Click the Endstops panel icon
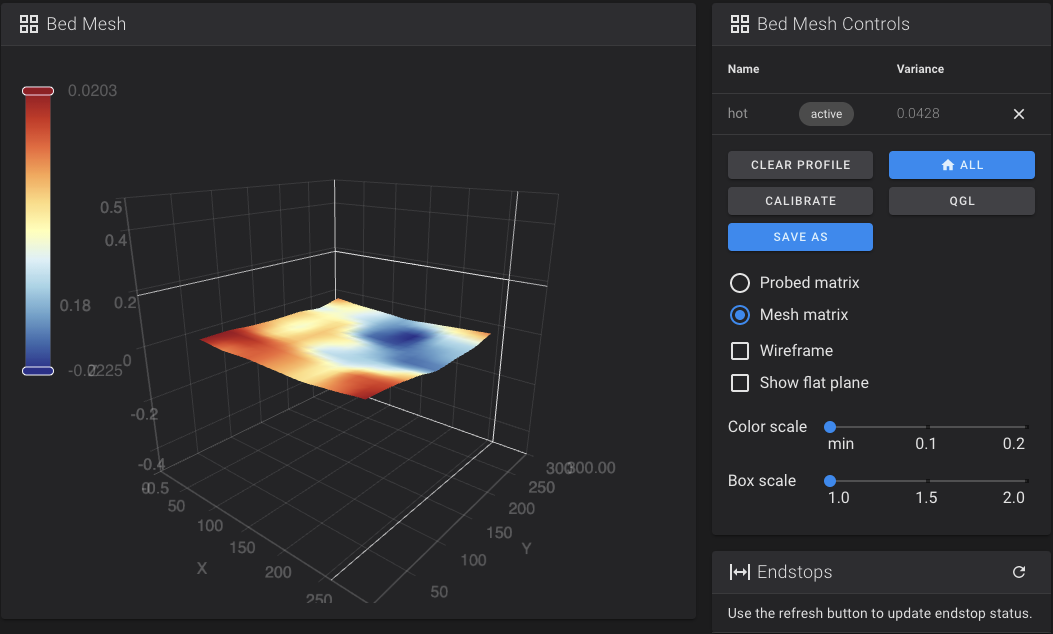1053x634 pixels. (740, 572)
